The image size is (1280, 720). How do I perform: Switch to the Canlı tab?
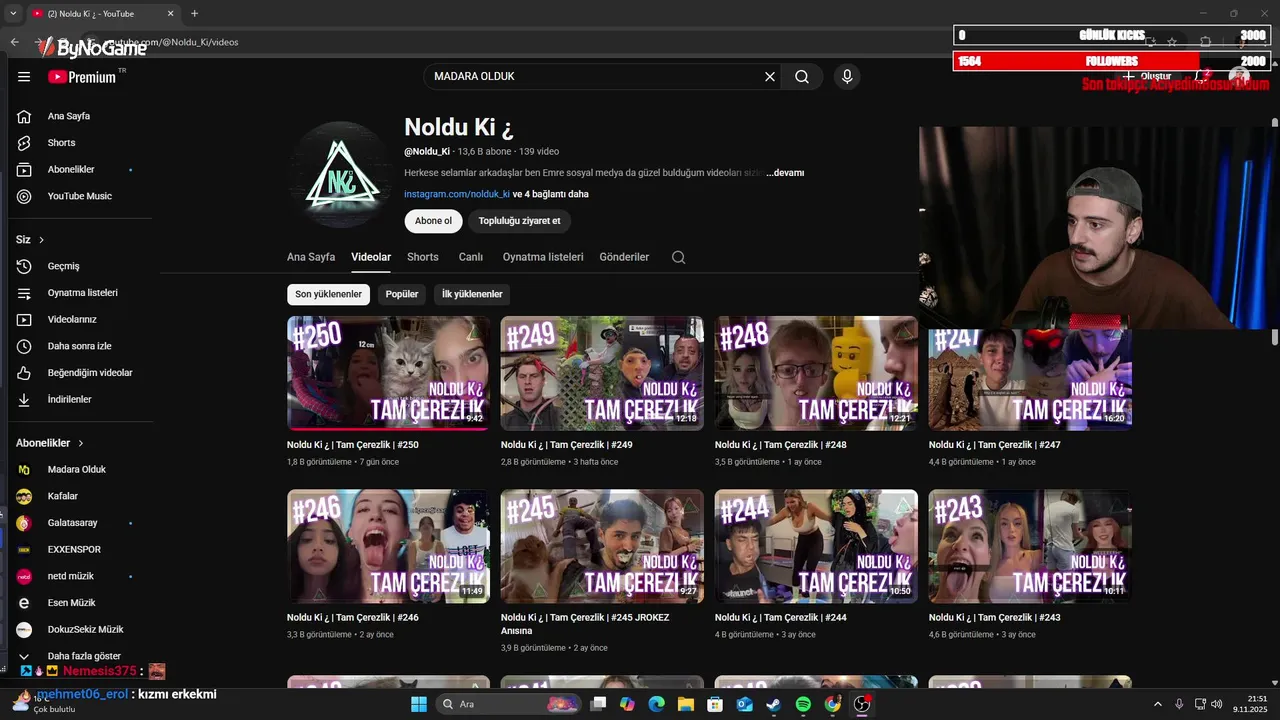pyautogui.click(x=471, y=257)
